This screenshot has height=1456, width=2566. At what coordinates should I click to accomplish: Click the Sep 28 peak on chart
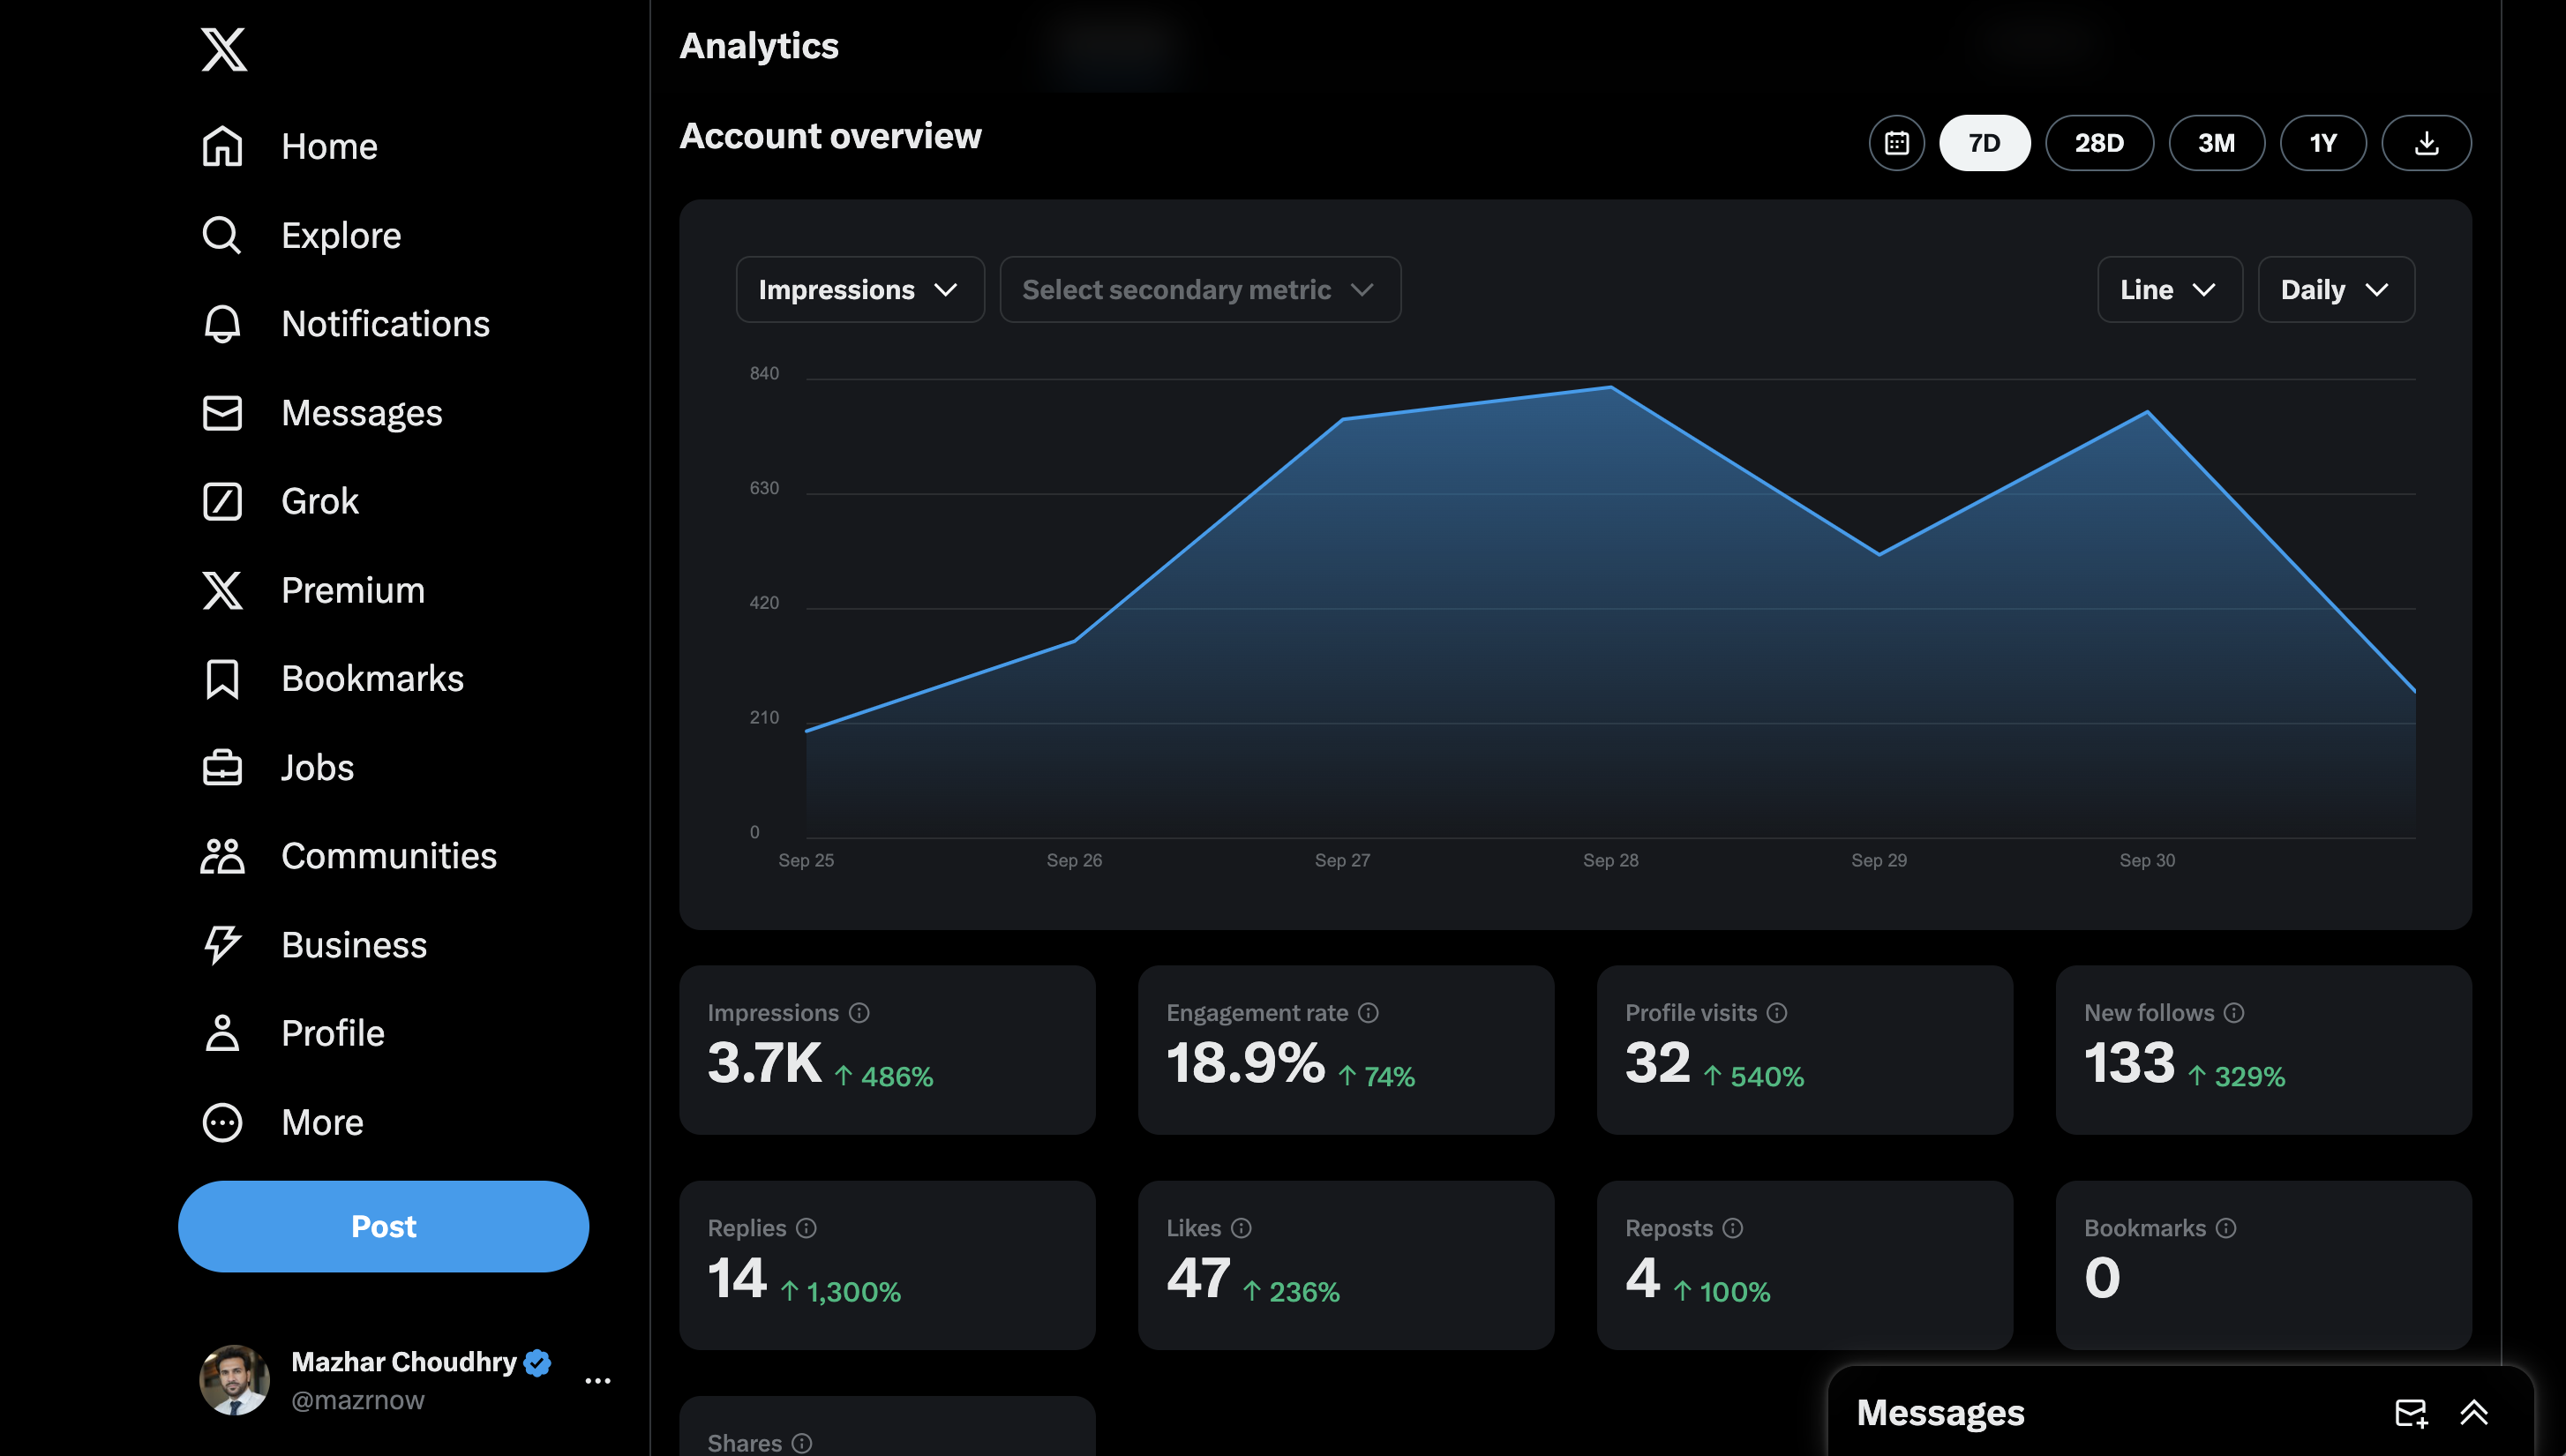[x=1611, y=387]
